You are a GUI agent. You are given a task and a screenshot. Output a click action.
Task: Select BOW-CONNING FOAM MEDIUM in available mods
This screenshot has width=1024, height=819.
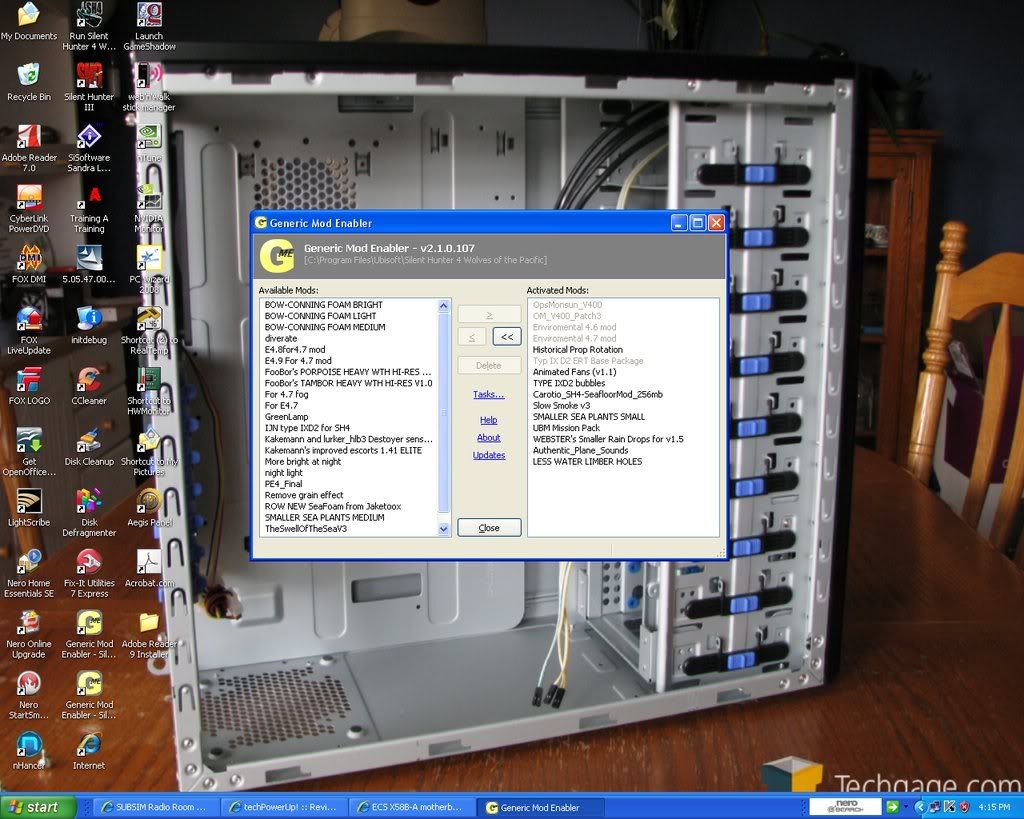pos(325,327)
